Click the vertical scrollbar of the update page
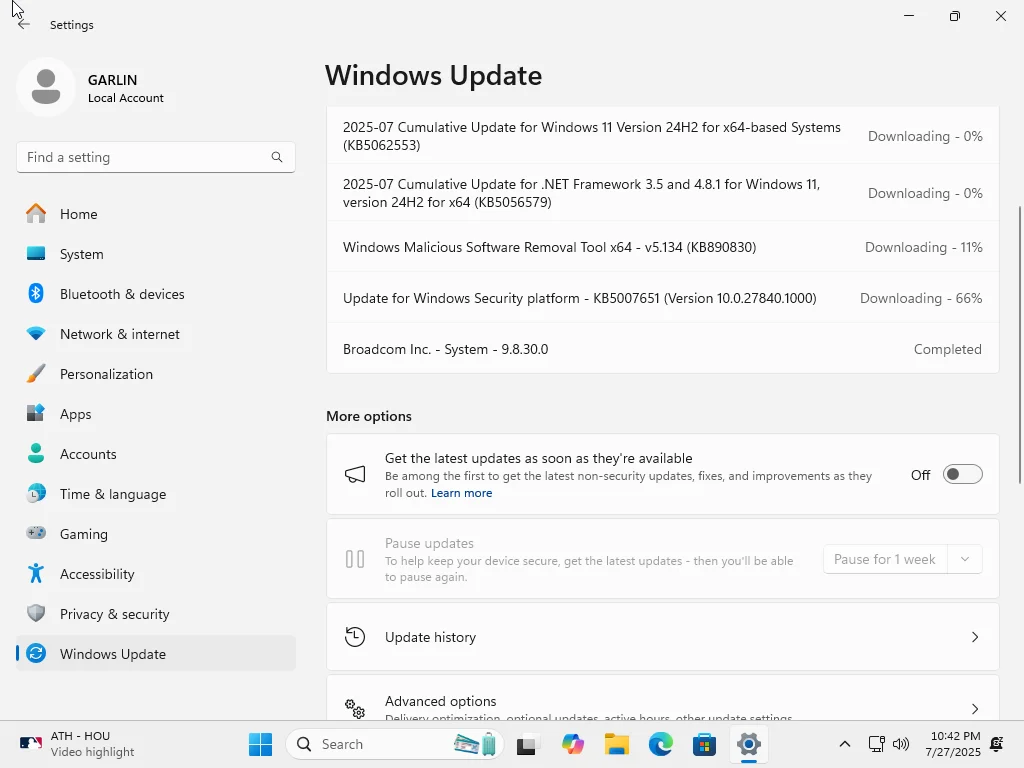1024x768 pixels. 1019,345
